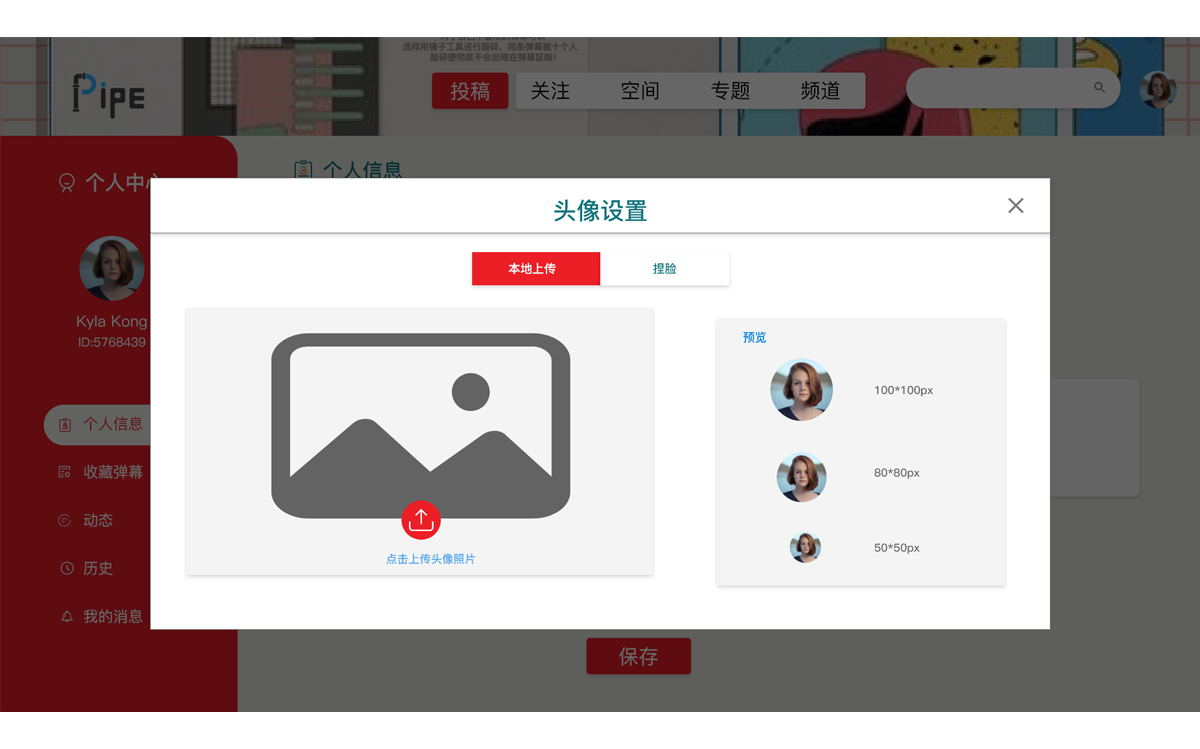Switch to the 捏脸 tab

coord(665,269)
